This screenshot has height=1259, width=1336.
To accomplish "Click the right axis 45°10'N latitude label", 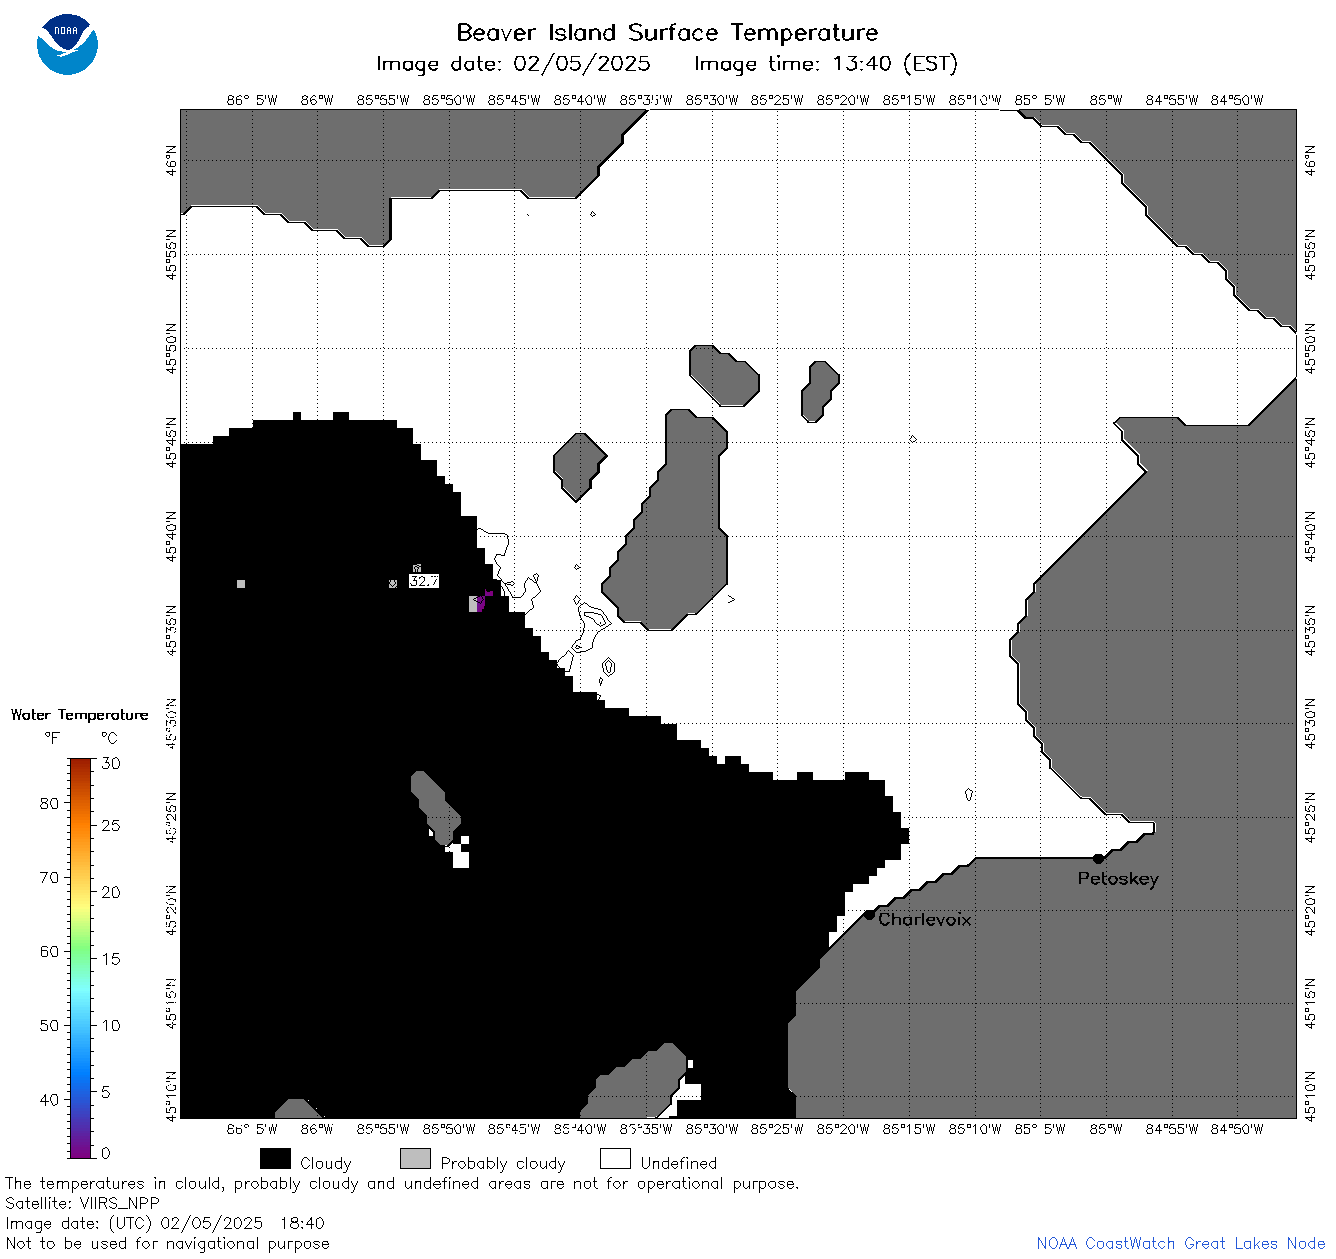I will coord(1311,1097).
